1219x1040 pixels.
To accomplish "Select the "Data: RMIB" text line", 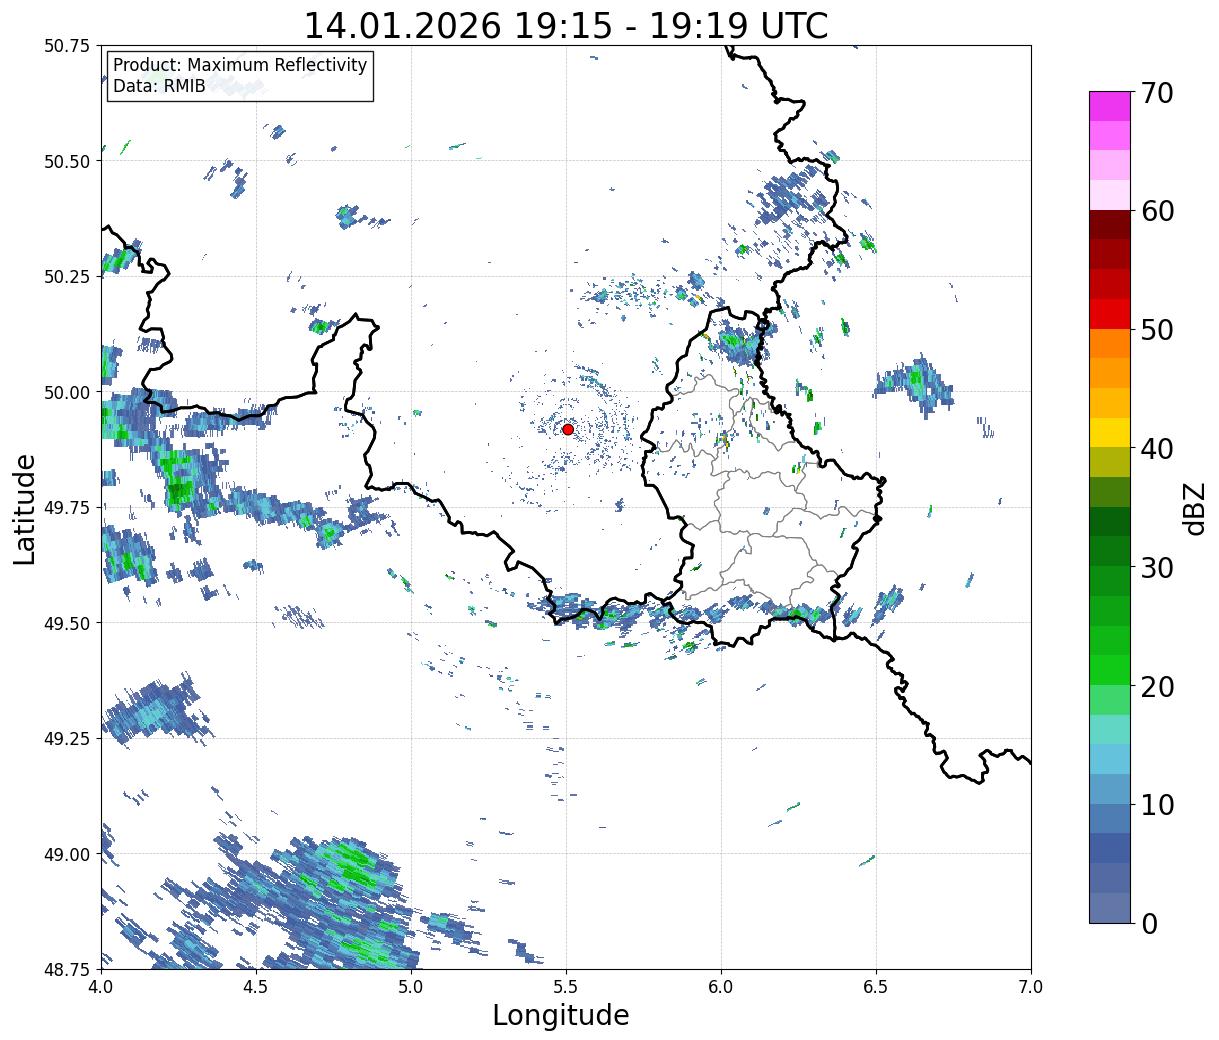I will [x=159, y=86].
